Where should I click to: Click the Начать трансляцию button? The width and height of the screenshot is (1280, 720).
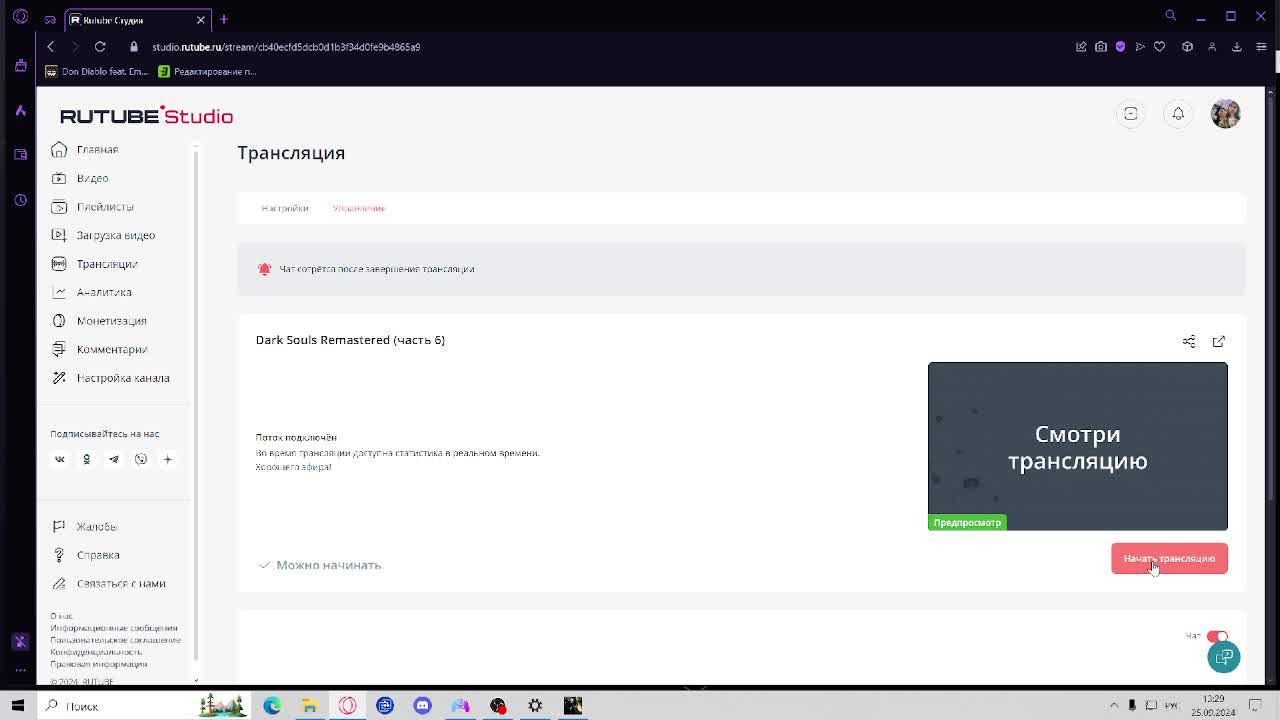1169,558
